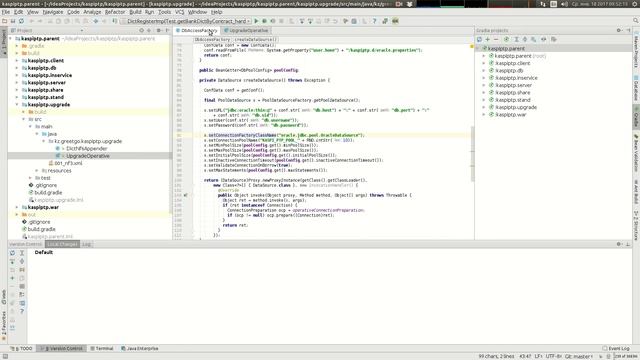Click the sound volume tray icon
Viewport: 640px width, 360px height.
click(564, 4)
